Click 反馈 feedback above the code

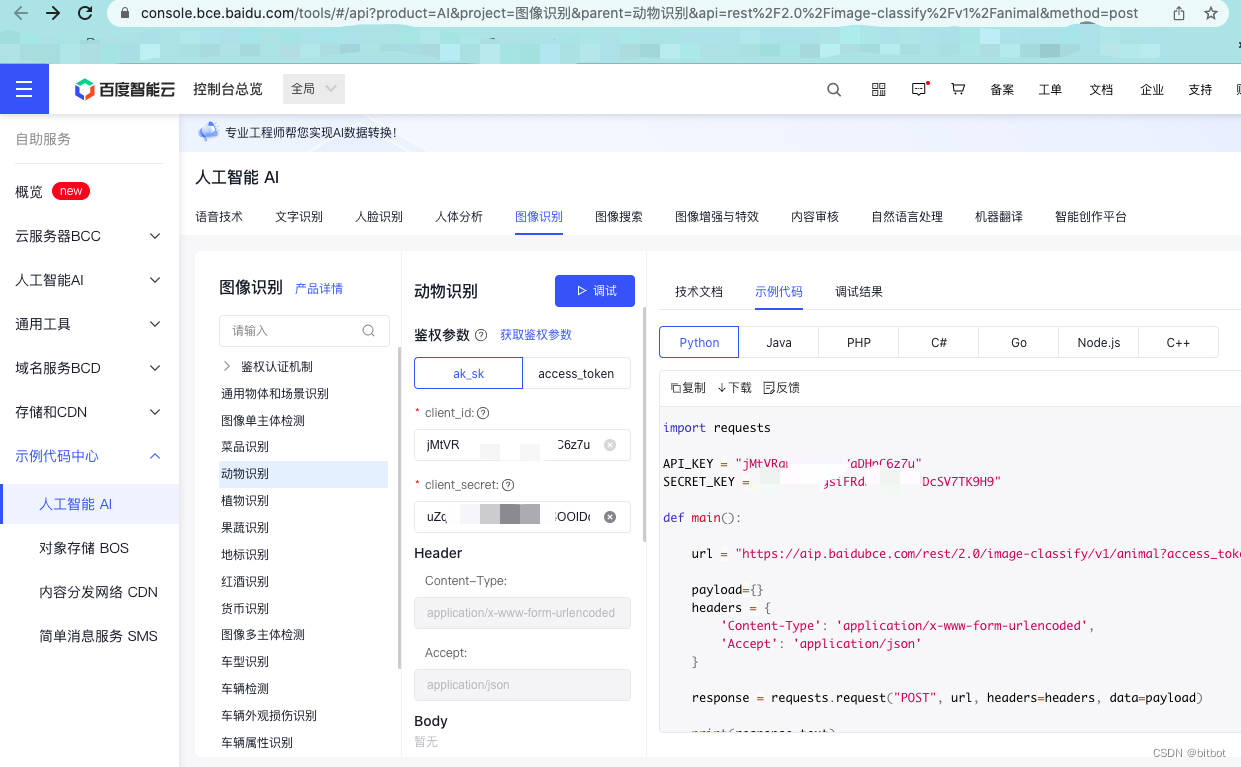781,387
